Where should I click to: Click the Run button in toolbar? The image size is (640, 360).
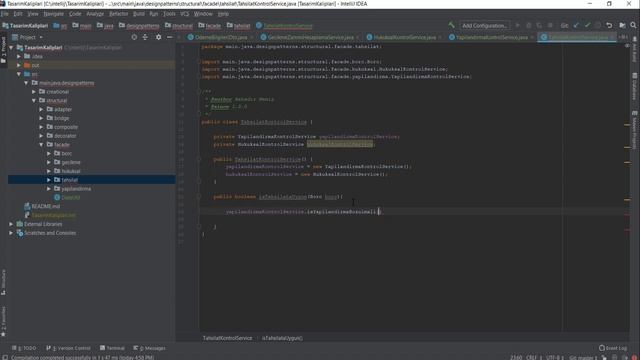[x=518, y=25]
